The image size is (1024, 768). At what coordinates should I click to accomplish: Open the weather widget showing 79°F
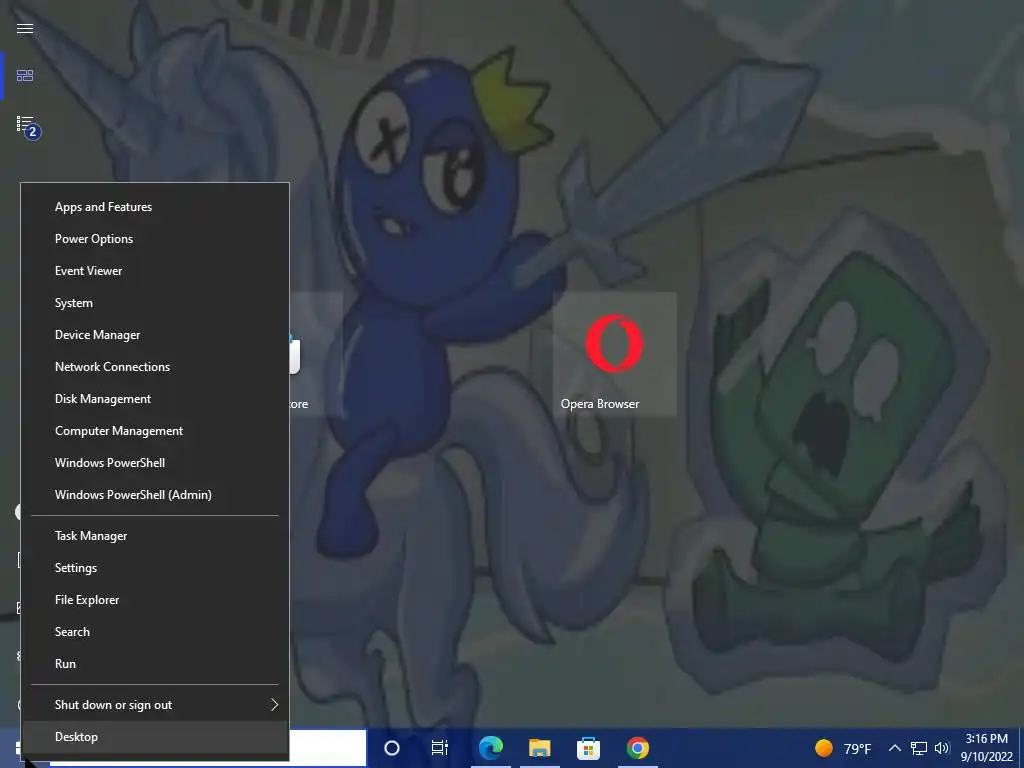point(843,748)
